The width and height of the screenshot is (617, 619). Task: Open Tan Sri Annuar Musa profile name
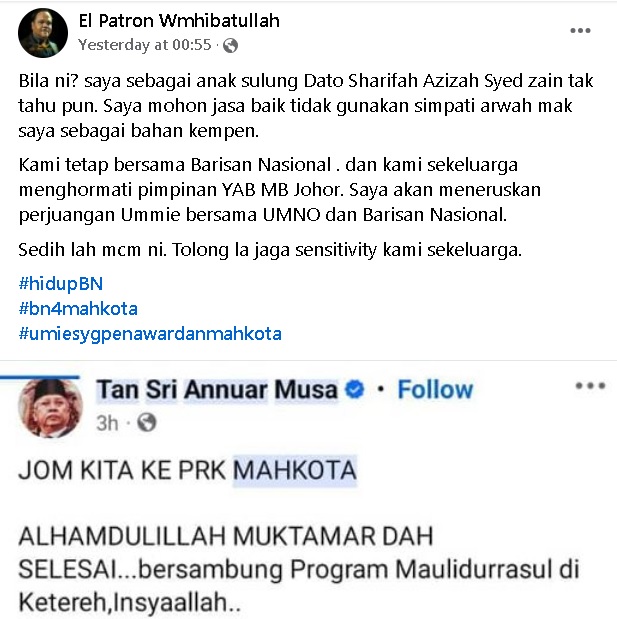point(217,390)
